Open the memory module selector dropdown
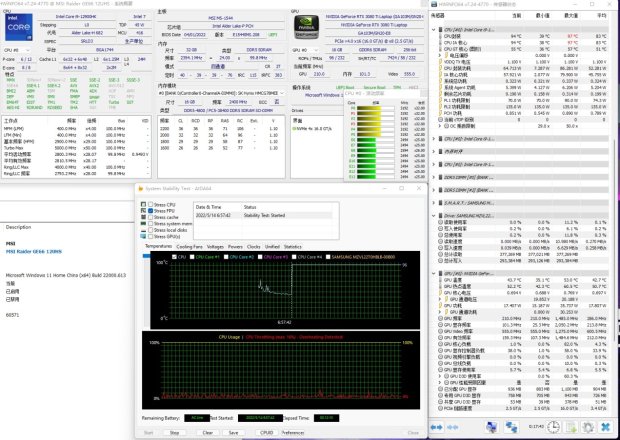 coord(221,93)
